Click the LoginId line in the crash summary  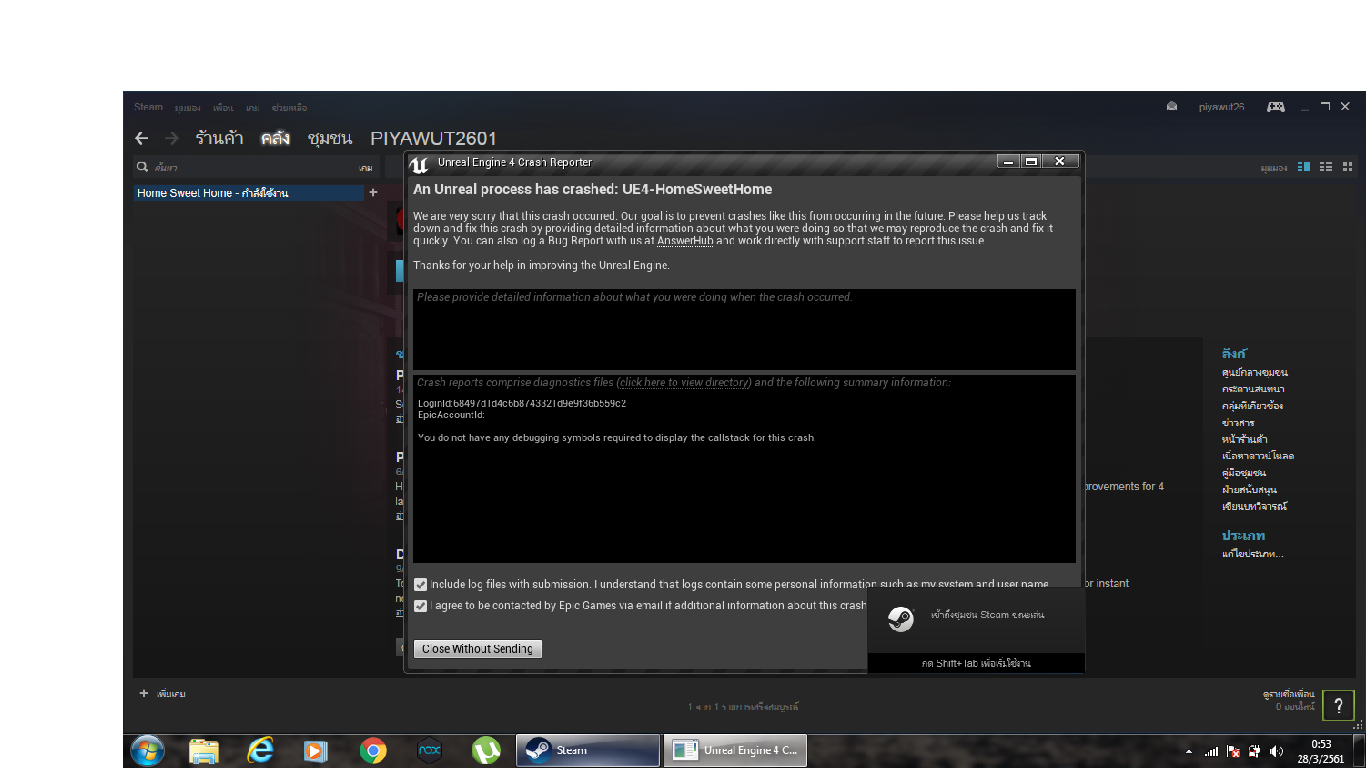click(521, 403)
